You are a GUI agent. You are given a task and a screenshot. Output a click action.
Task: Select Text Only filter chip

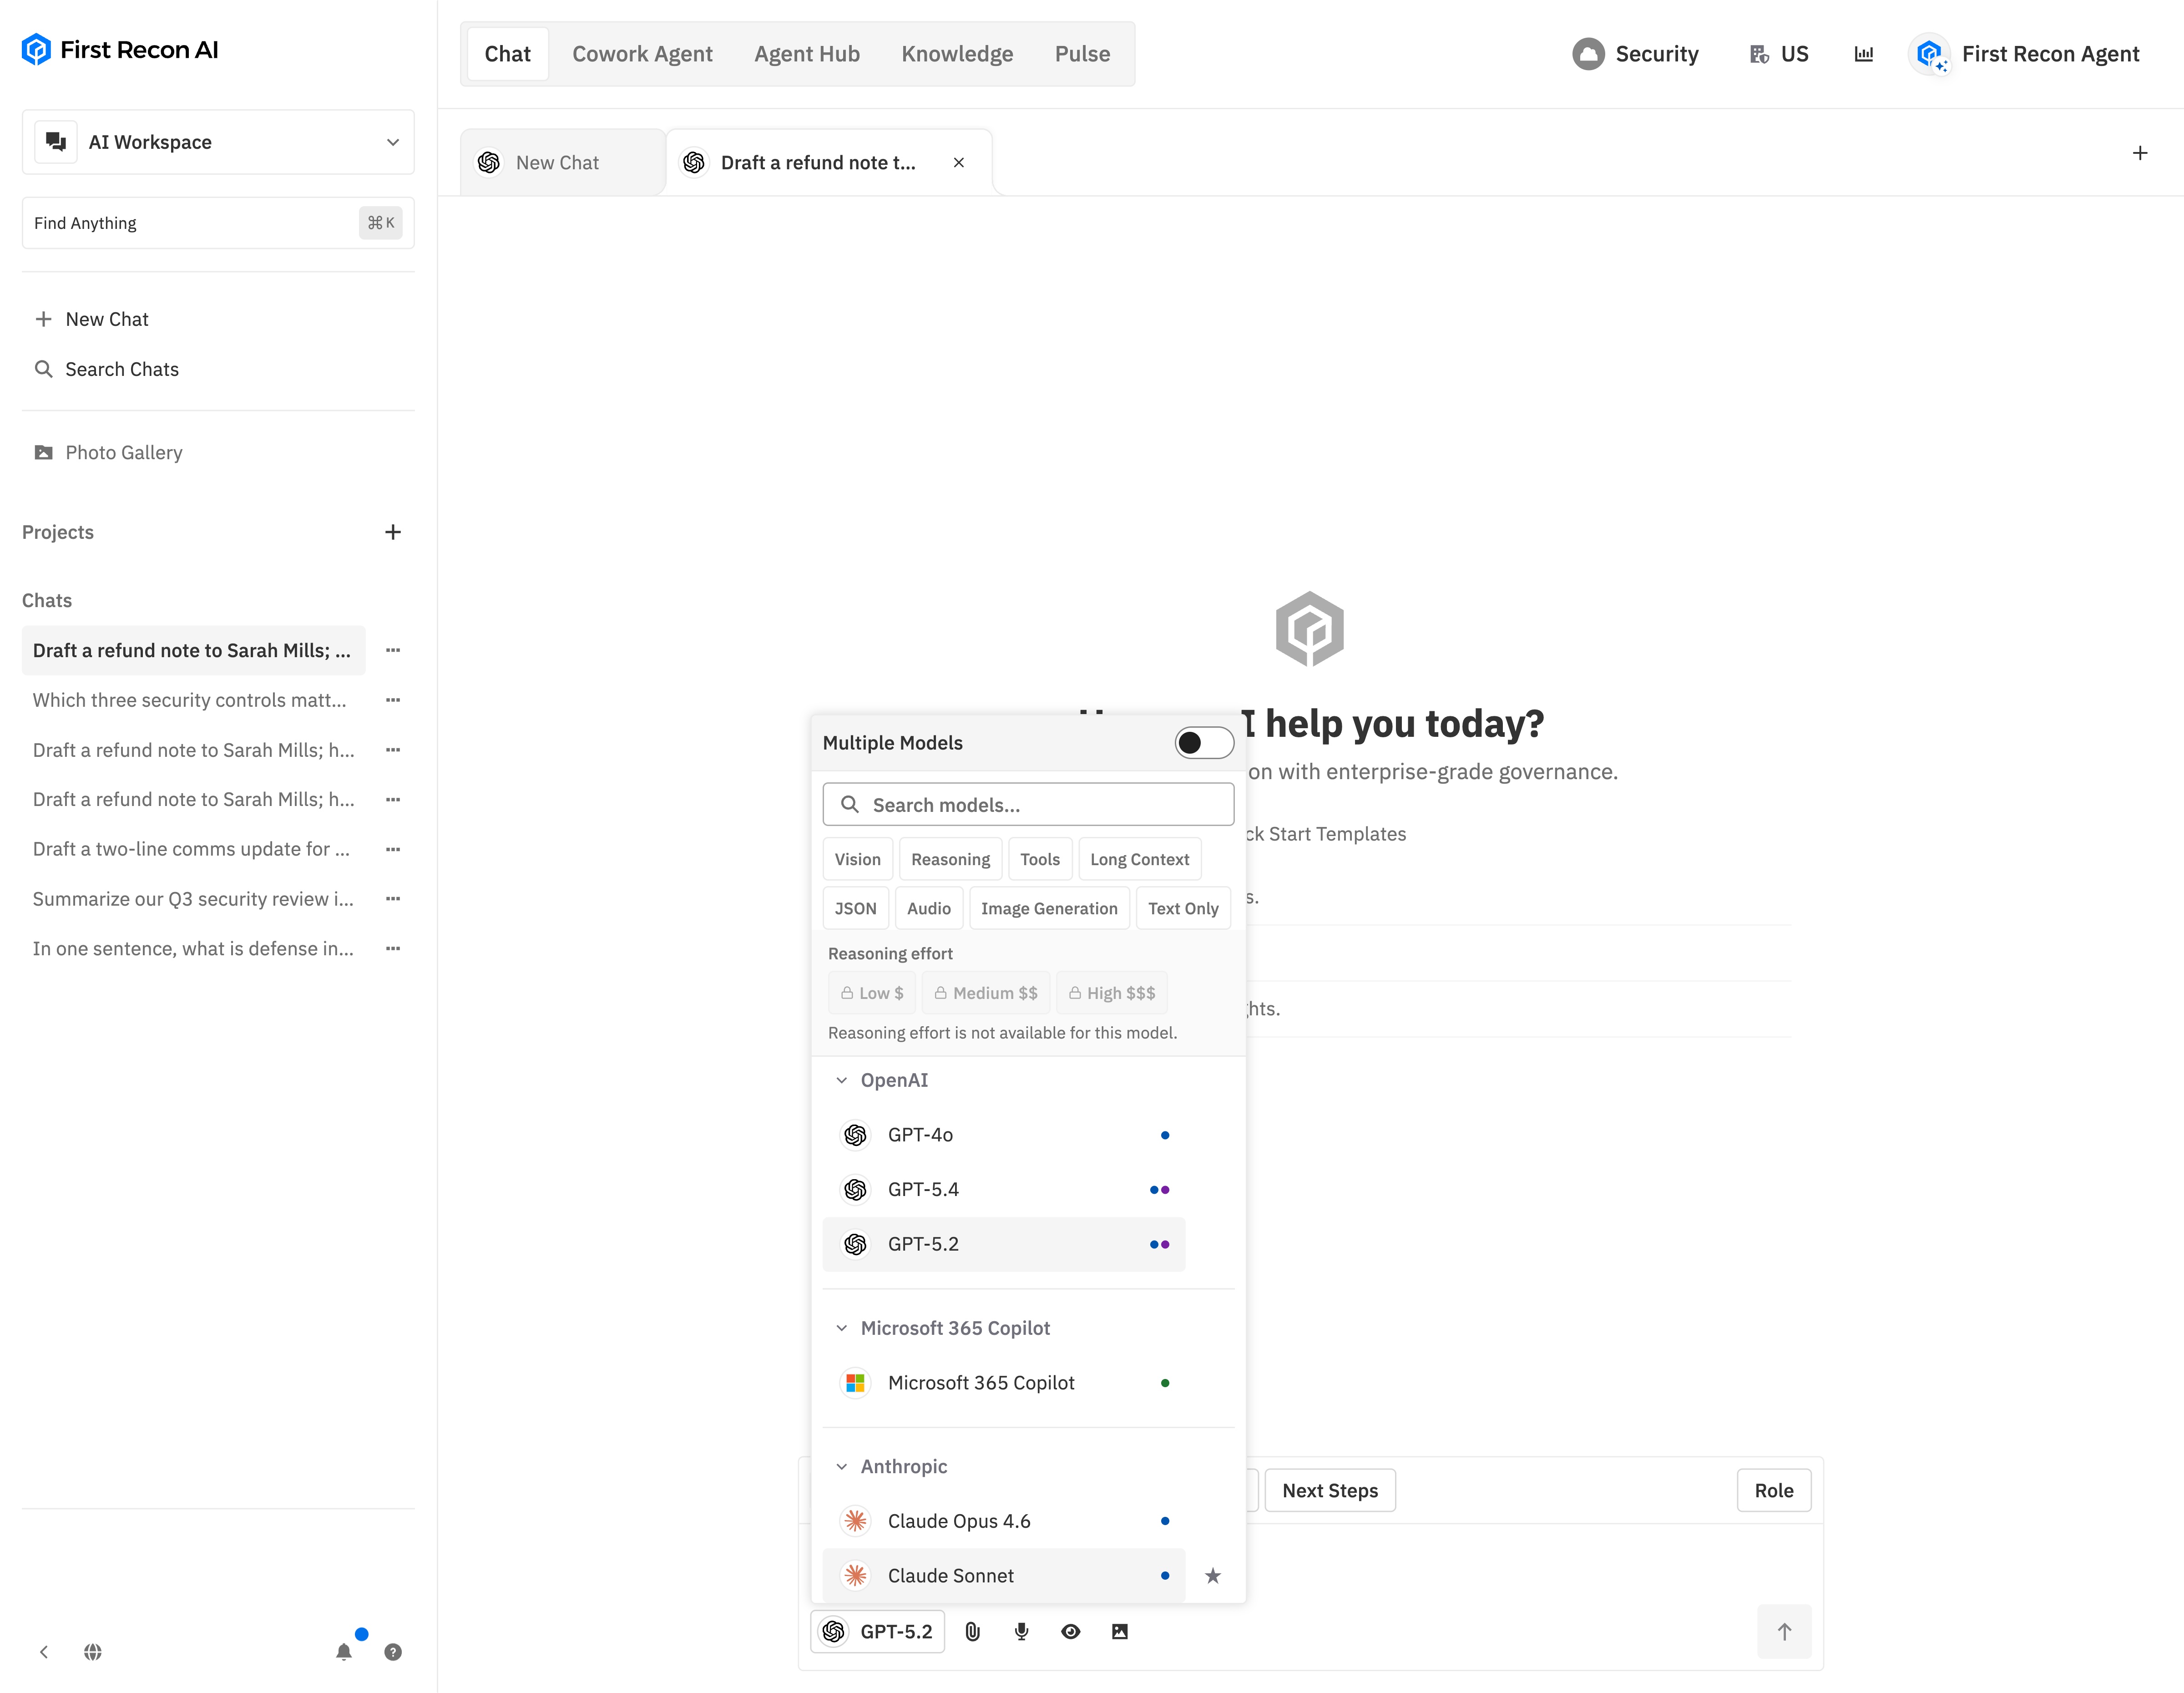pyautogui.click(x=1183, y=908)
